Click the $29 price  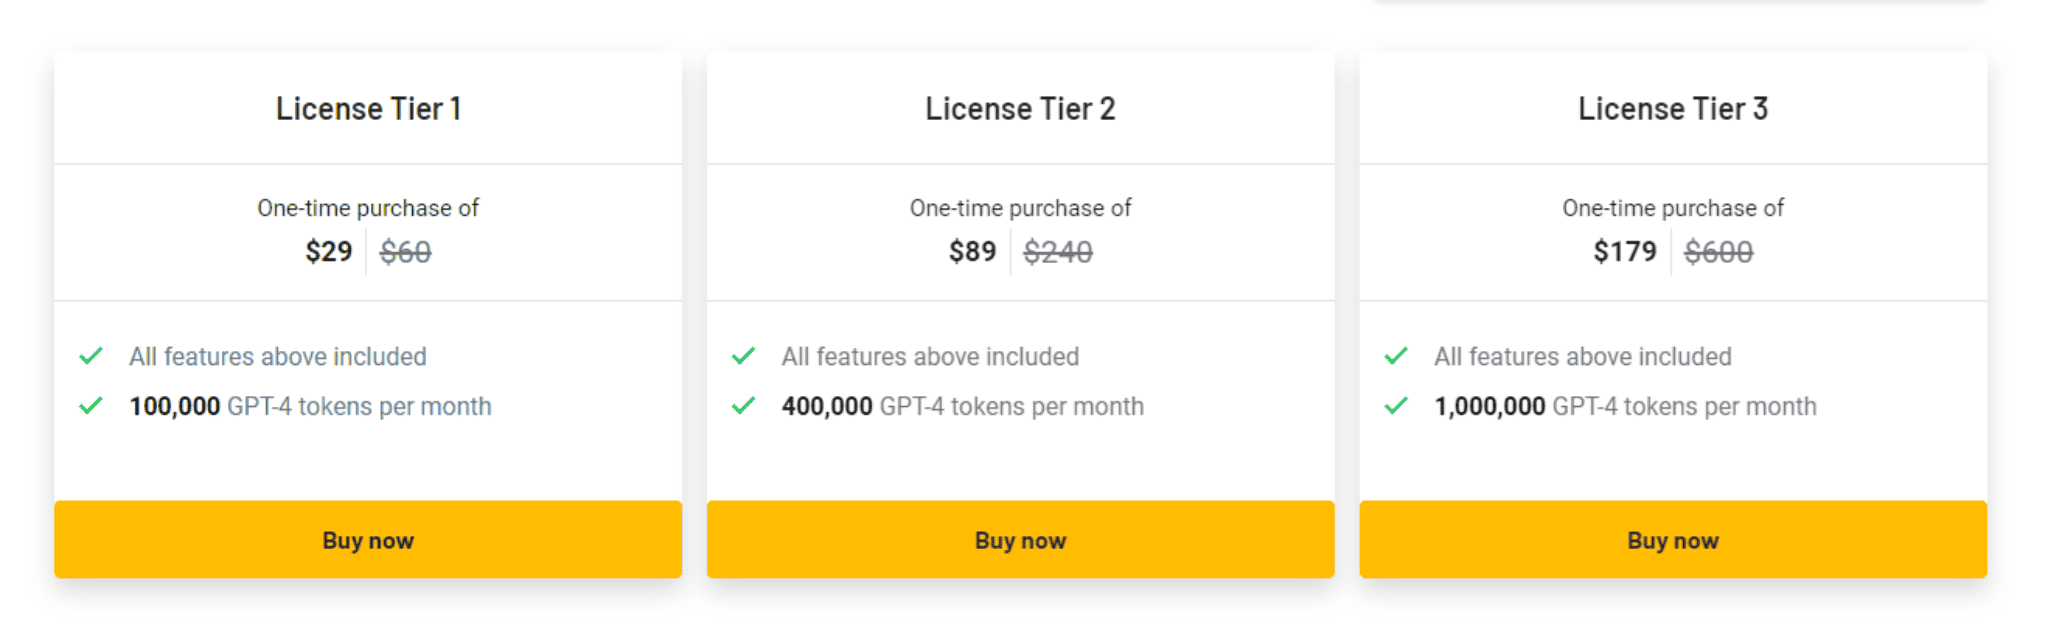[x=329, y=251]
